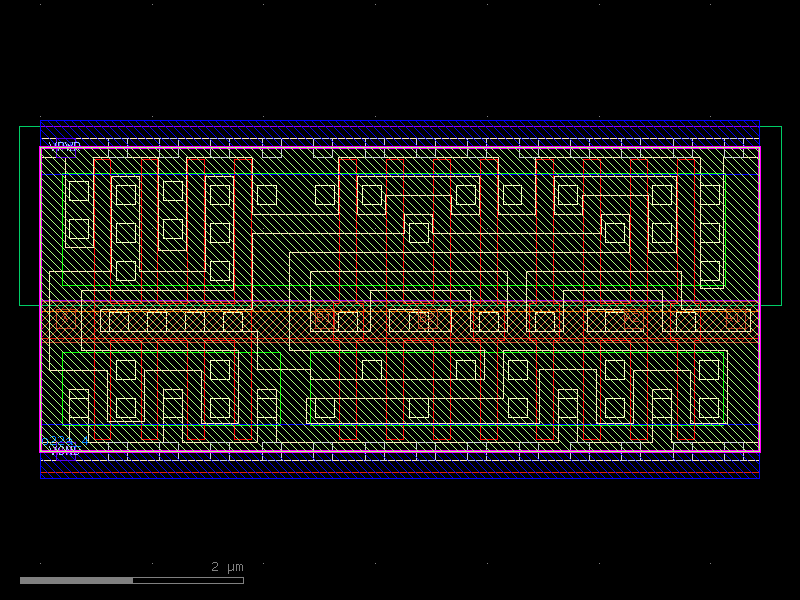This screenshot has height=600, width=800.
Task: Select the bottom-left contact square
Action: 78,408
